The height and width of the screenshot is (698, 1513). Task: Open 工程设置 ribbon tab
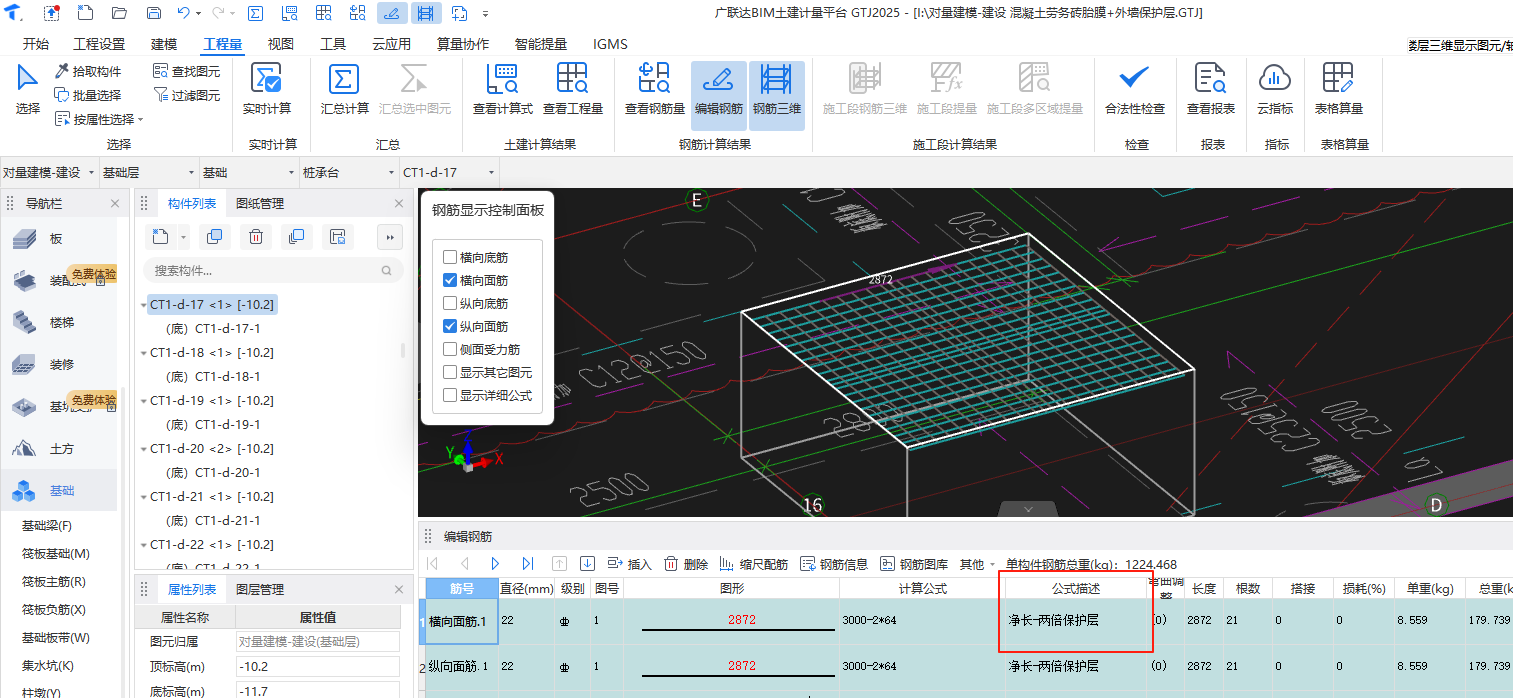point(100,44)
